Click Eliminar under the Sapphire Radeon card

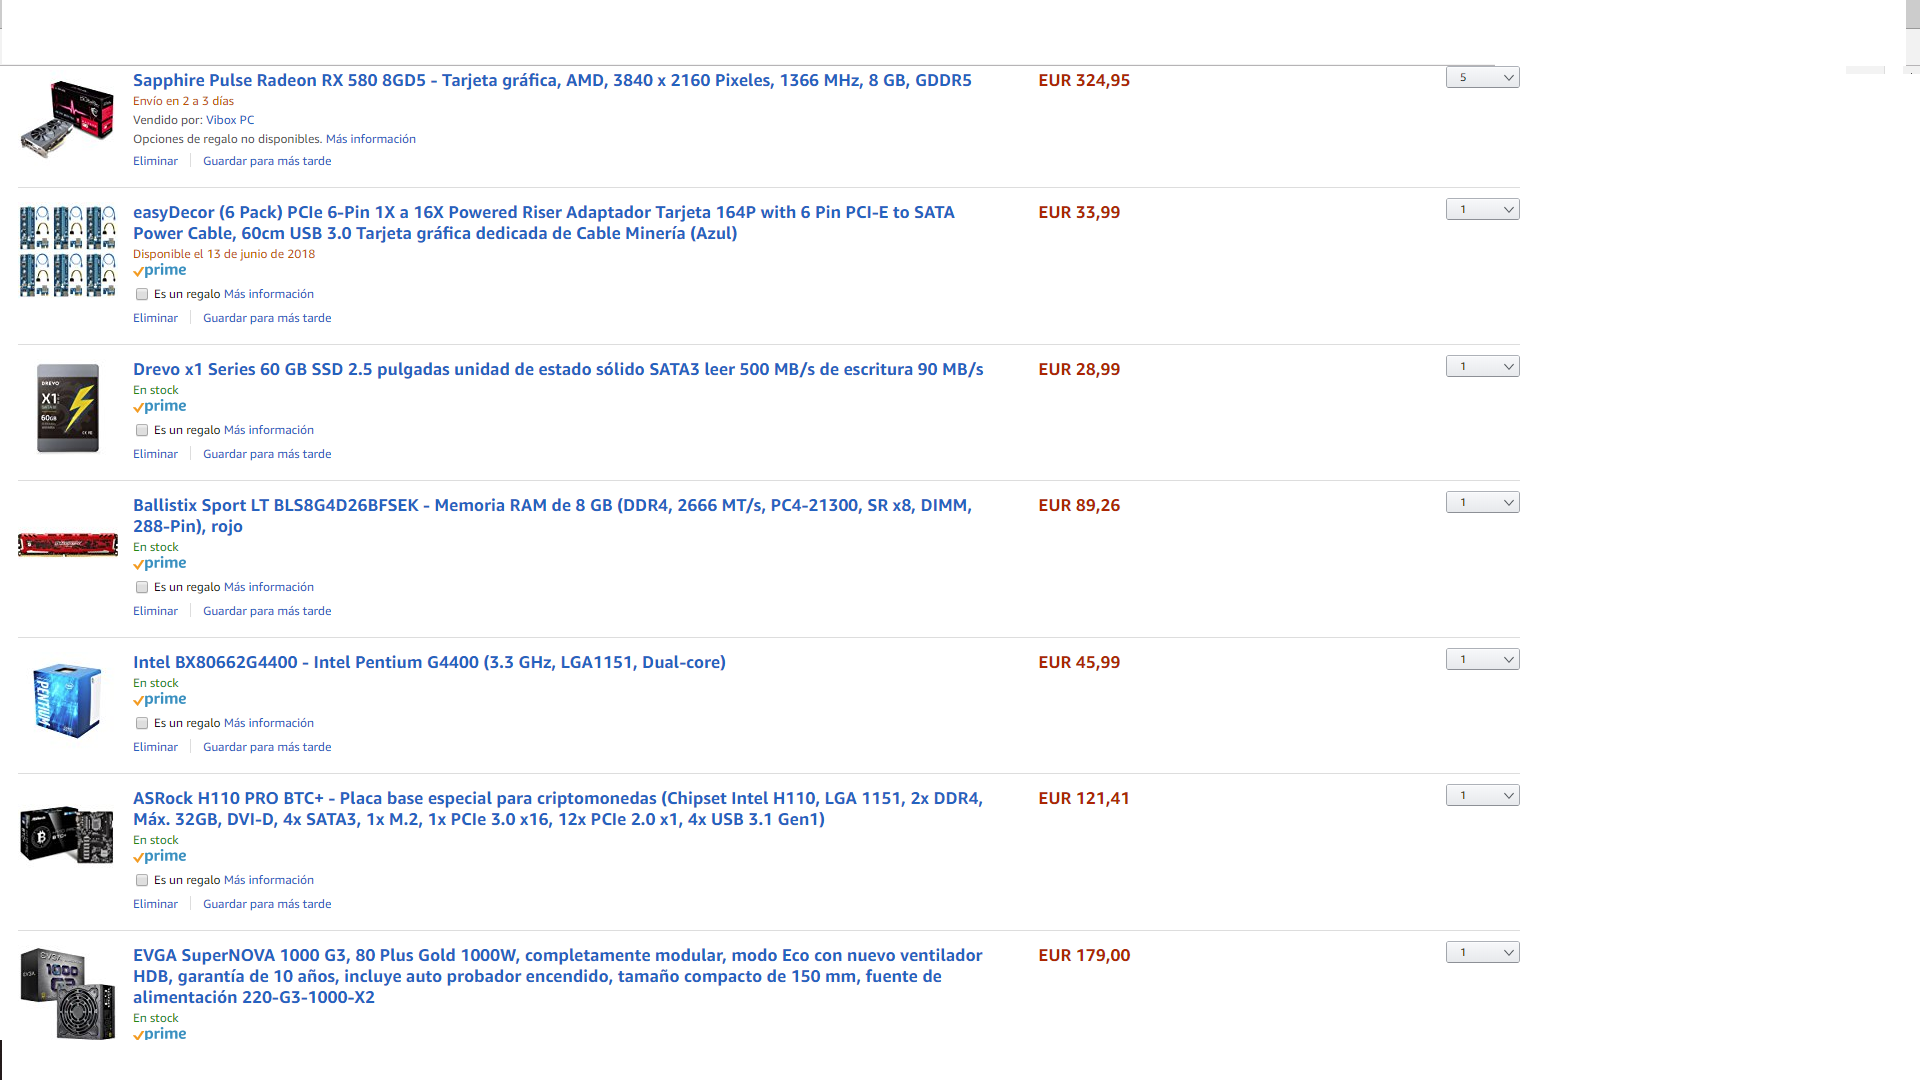click(155, 161)
